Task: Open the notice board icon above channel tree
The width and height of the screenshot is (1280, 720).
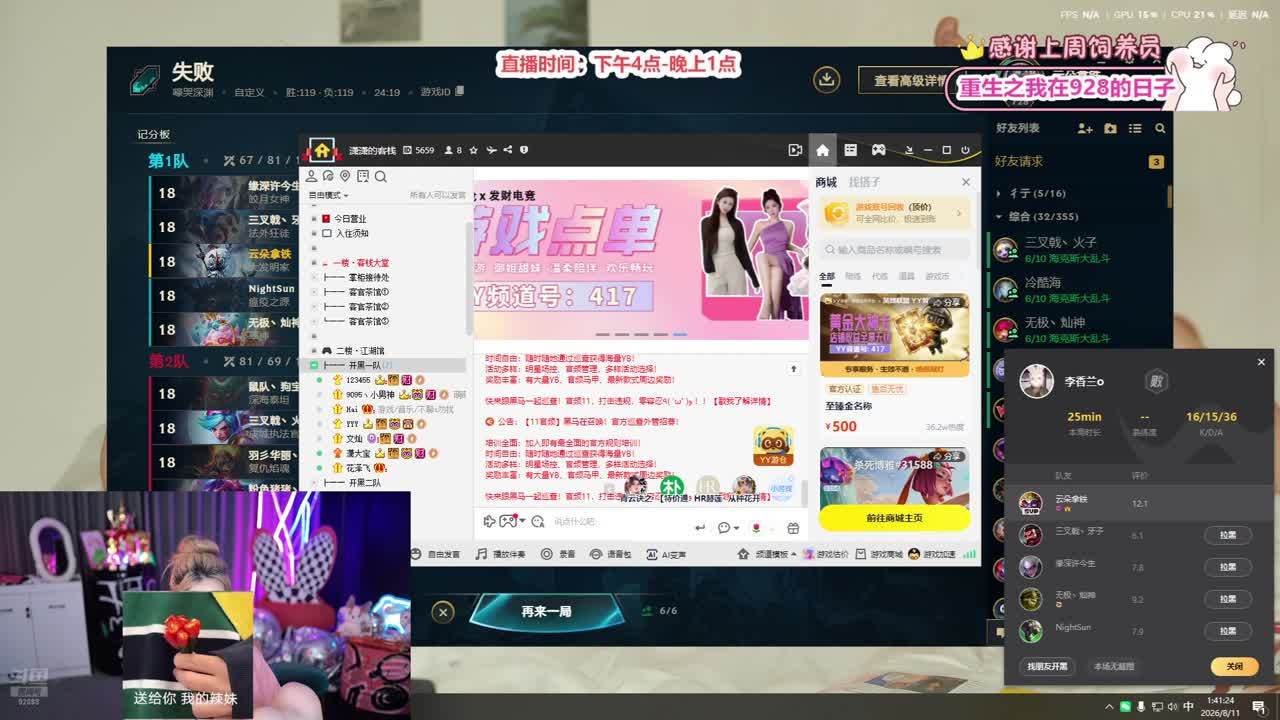Action: (363, 176)
